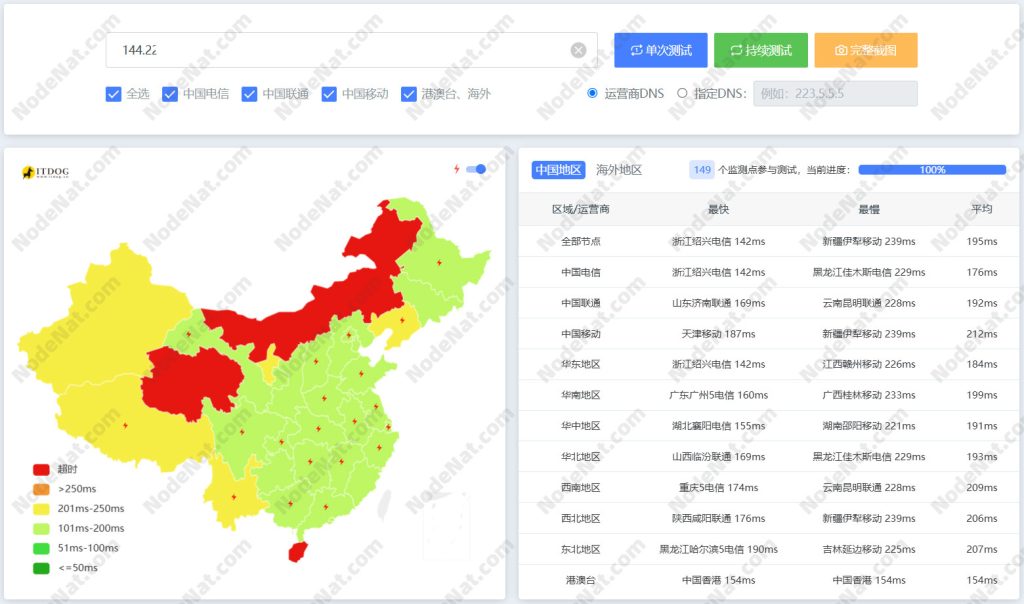Select the 华南地区 row label
1024x604 pixels.
581,395
